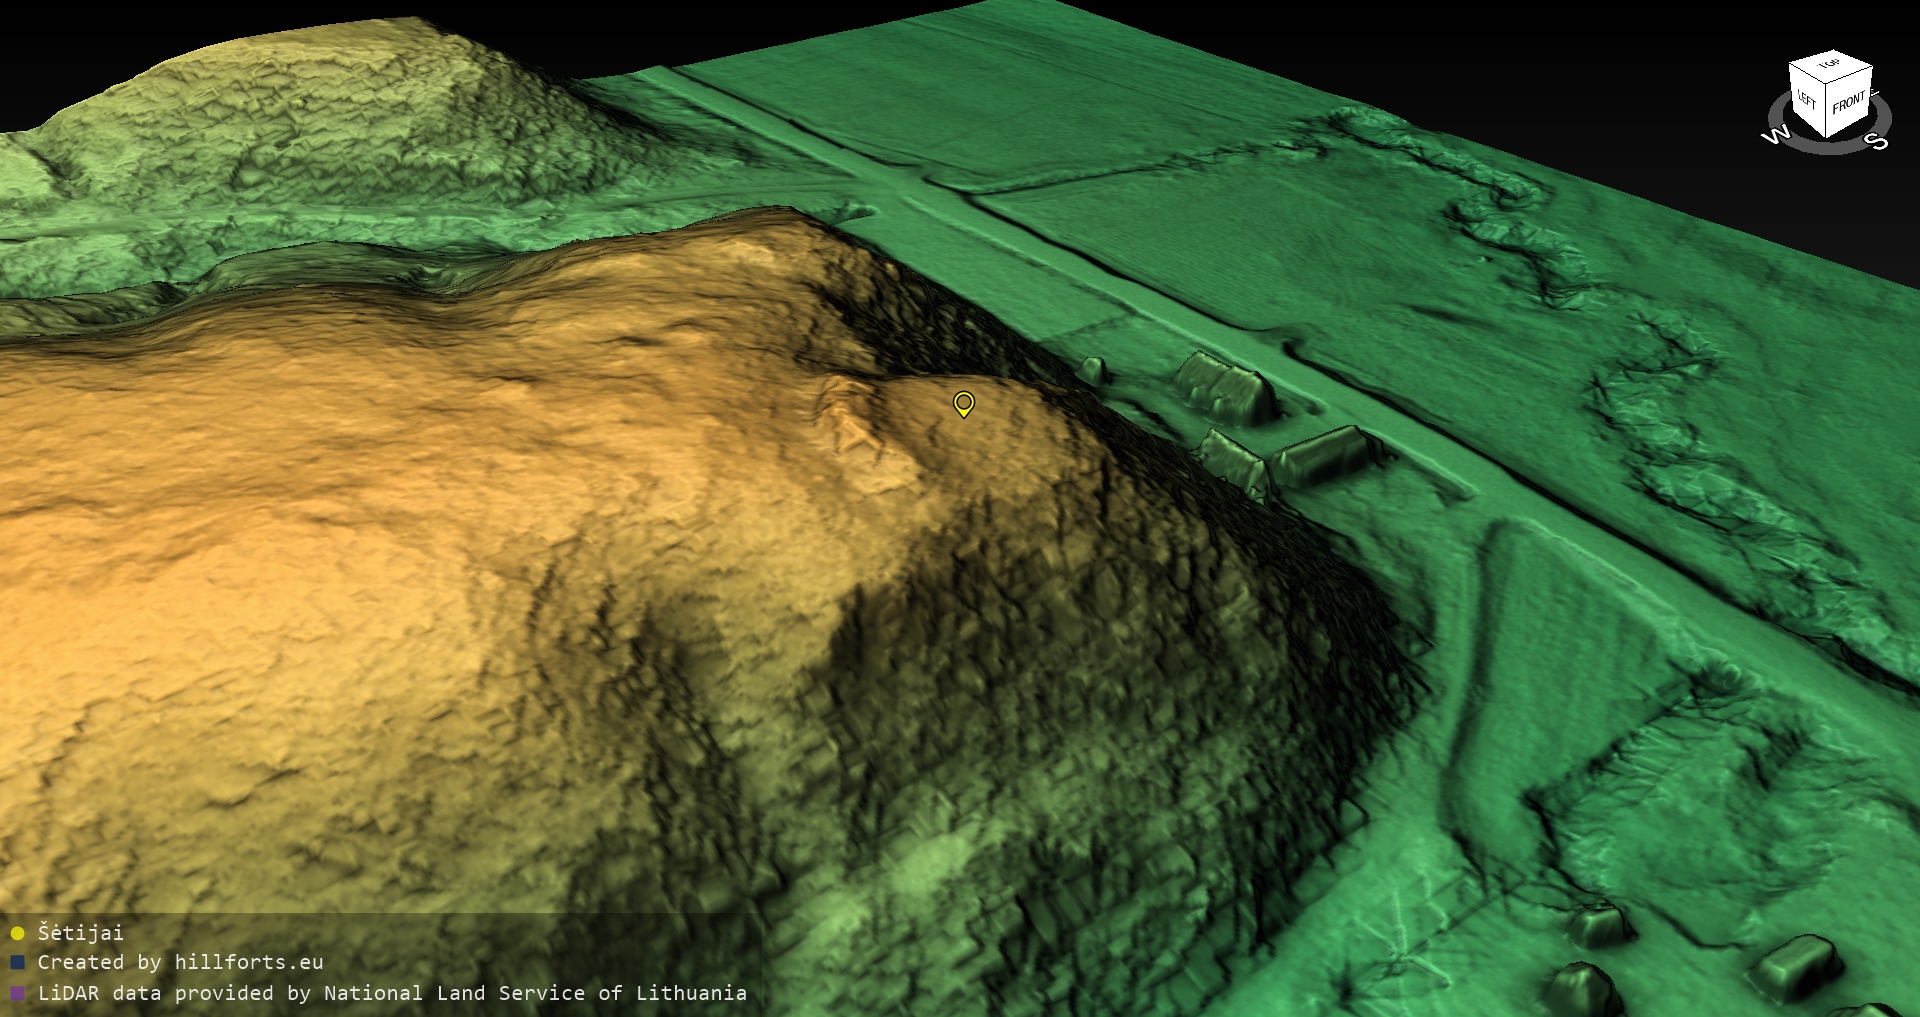
Task: Click the W compass direction letter
Action: click(x=1775, y=135)
